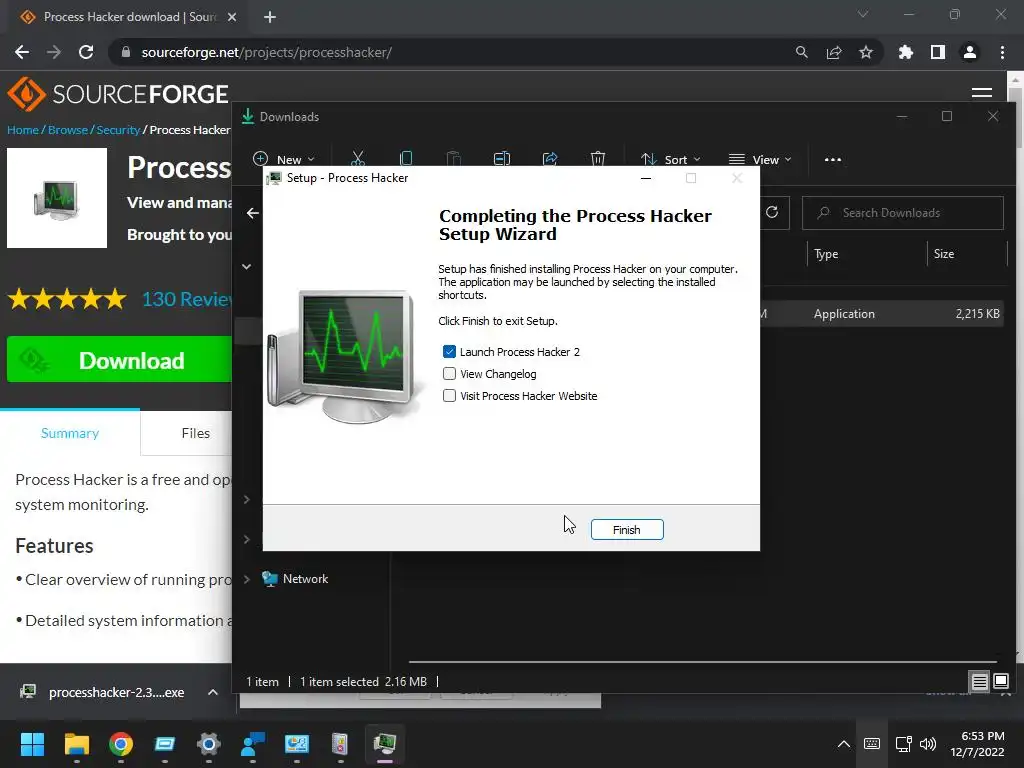Click the Refresh icon in Downloads address bar
This screenshot has width=1024, height=768.
772,212
